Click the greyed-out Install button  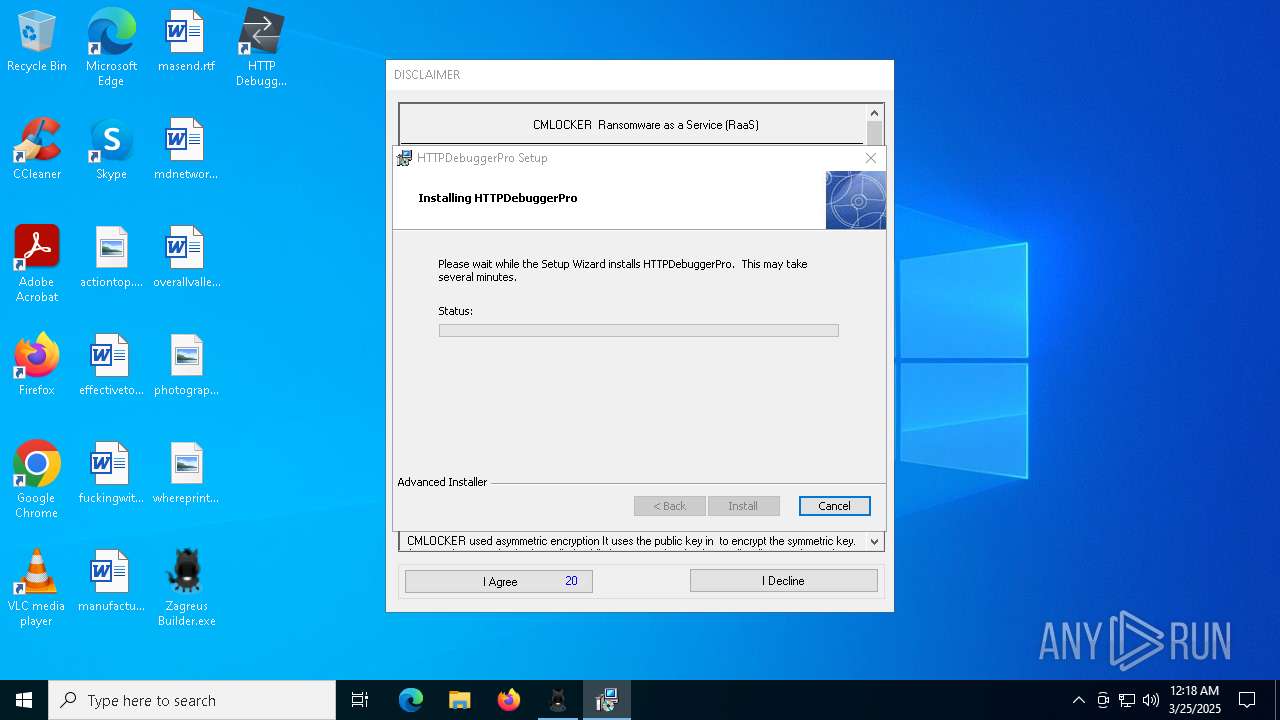click(743, 506)
